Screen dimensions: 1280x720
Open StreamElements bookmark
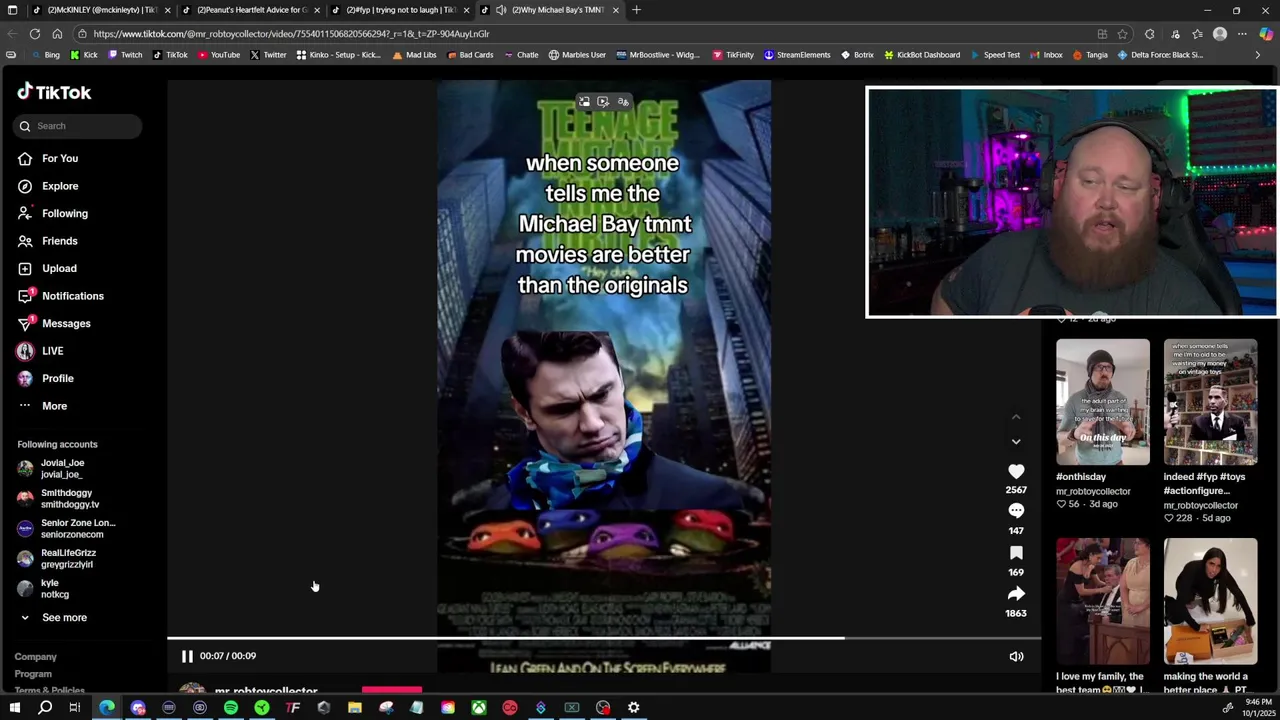point(797,55)
